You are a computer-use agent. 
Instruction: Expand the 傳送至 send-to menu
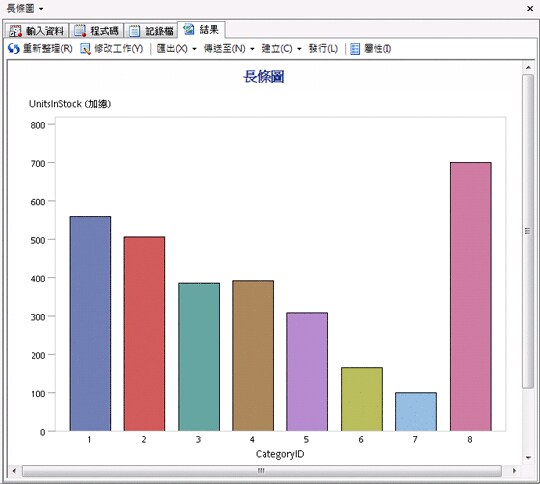point(252,49)
